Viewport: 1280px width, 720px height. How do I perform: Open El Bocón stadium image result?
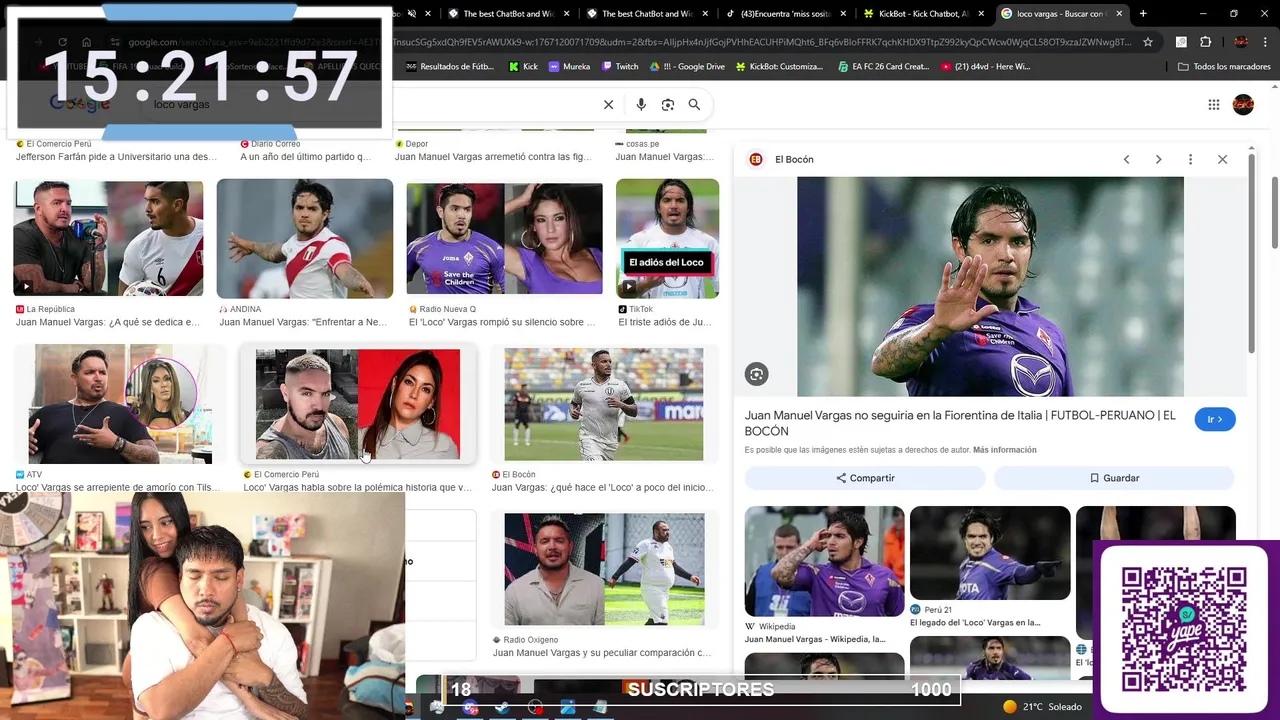click(604, 404)
